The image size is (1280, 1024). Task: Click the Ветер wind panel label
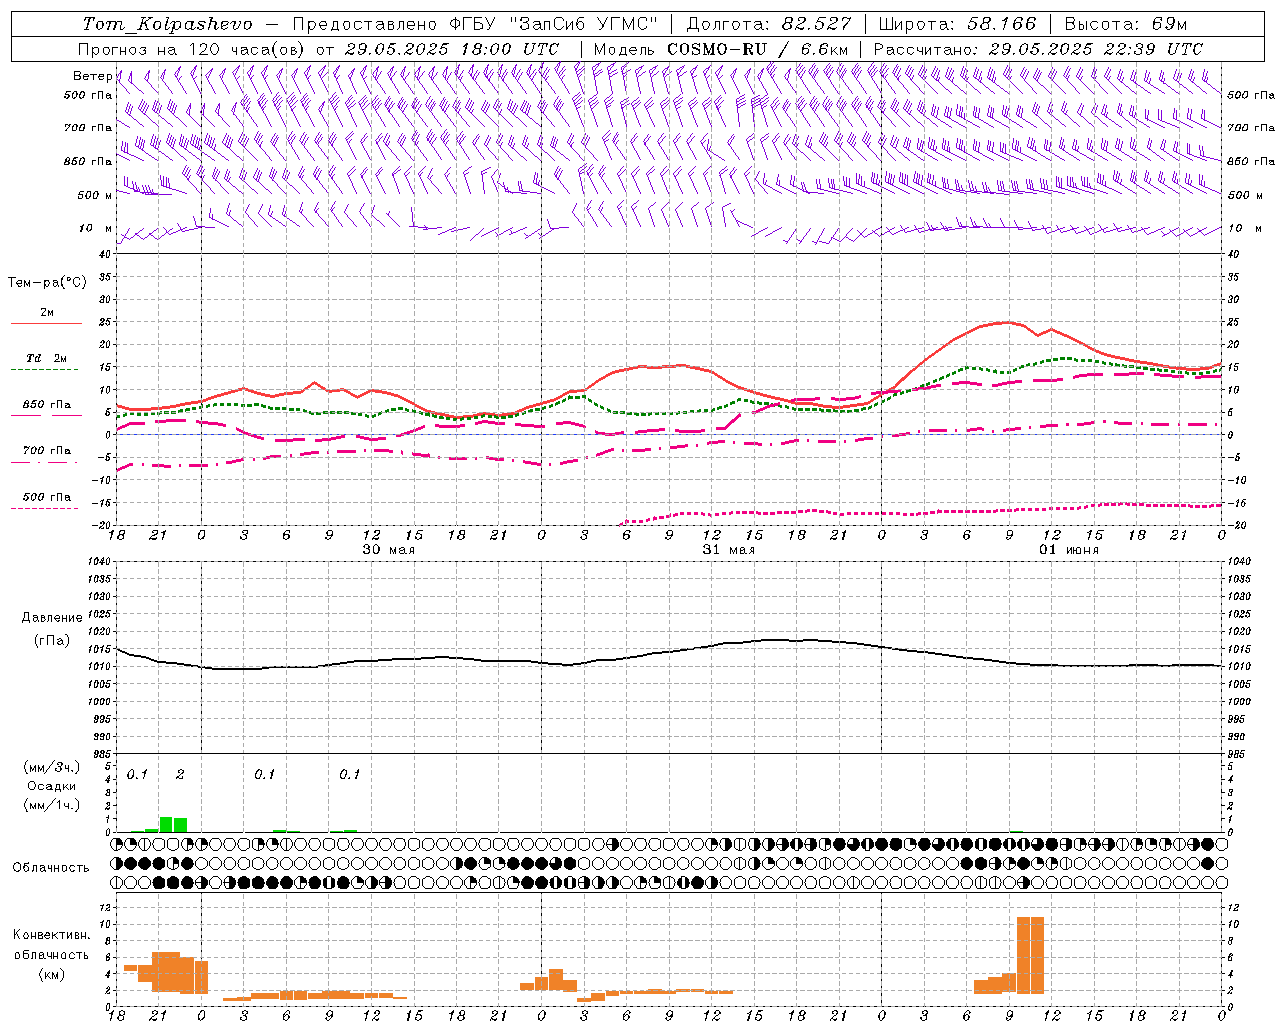coord(92,76)
